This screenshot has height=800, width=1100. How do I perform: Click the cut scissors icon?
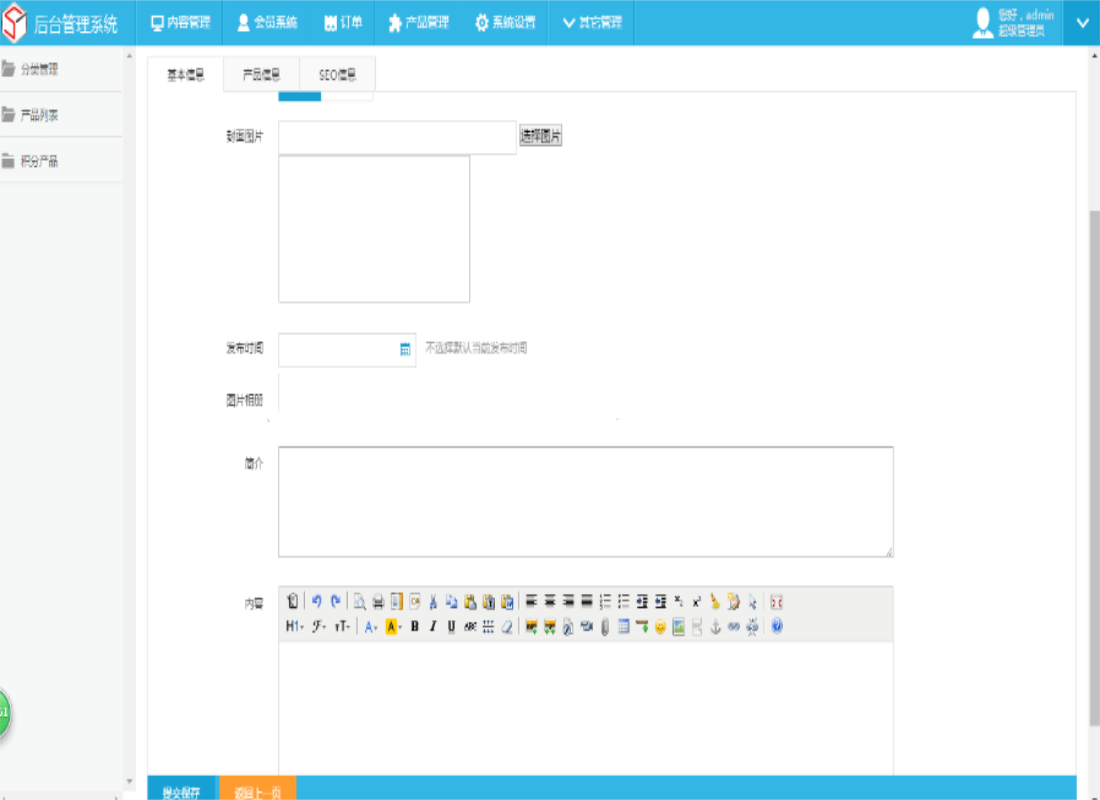click(433, 601)
